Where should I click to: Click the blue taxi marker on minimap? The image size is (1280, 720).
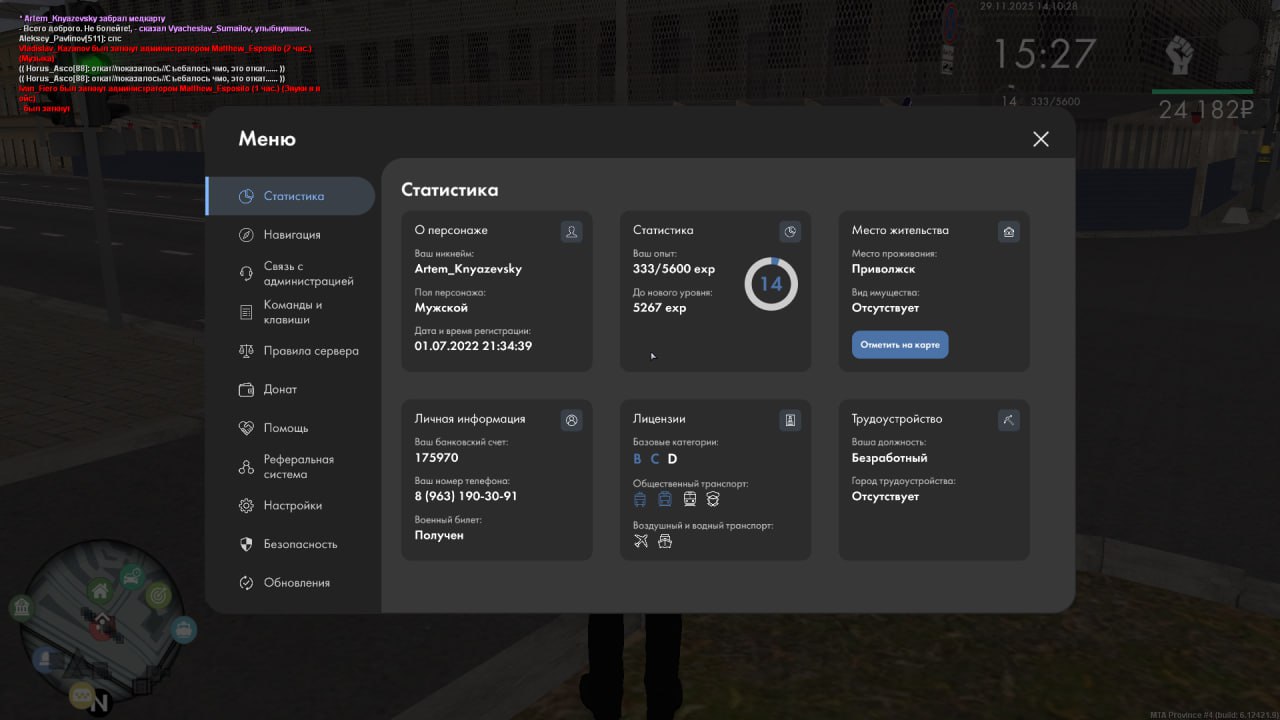click(184, 630)
